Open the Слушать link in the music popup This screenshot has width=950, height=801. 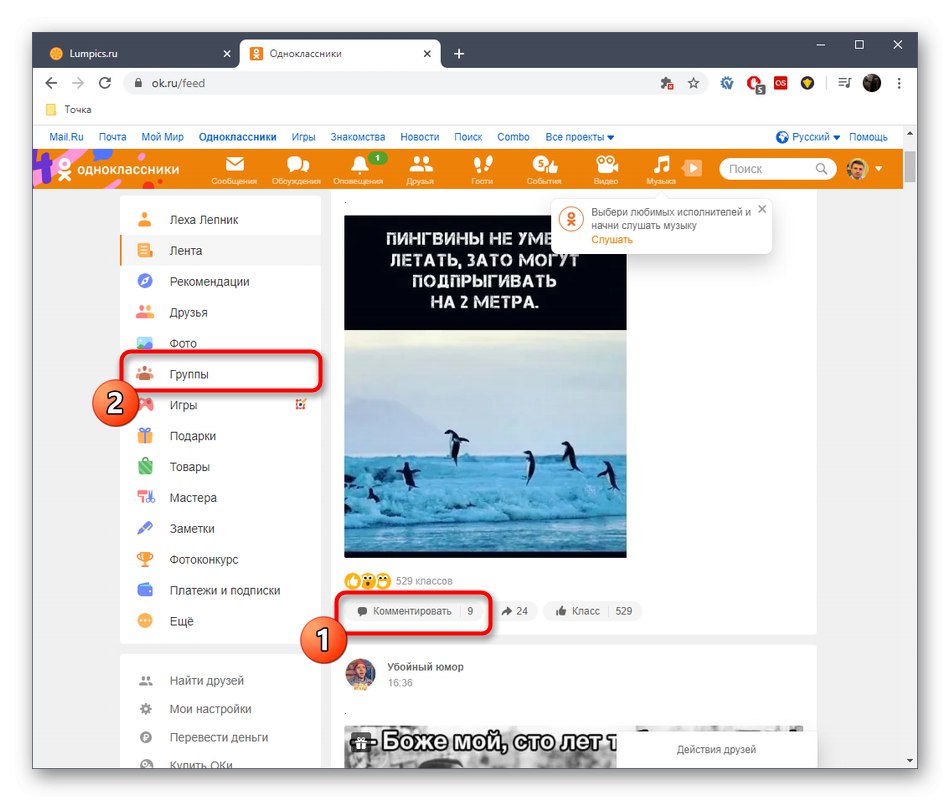(611, 239)
